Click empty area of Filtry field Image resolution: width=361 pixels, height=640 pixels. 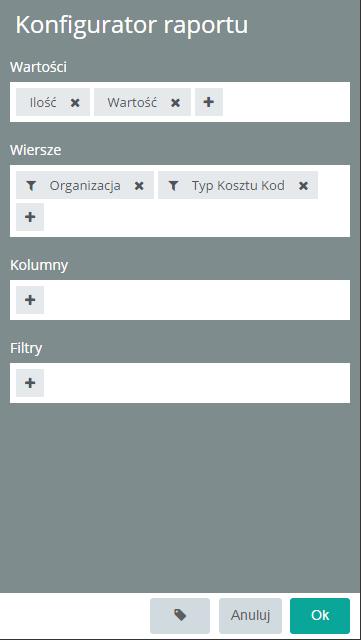196,383
